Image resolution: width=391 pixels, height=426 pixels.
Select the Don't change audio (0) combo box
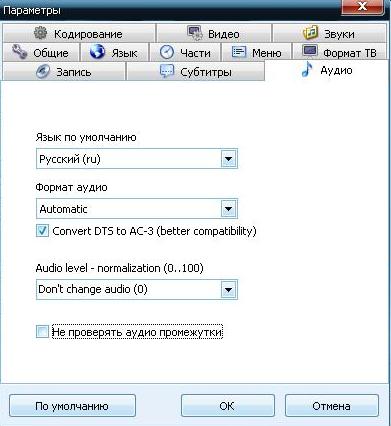tap(137, 289)
